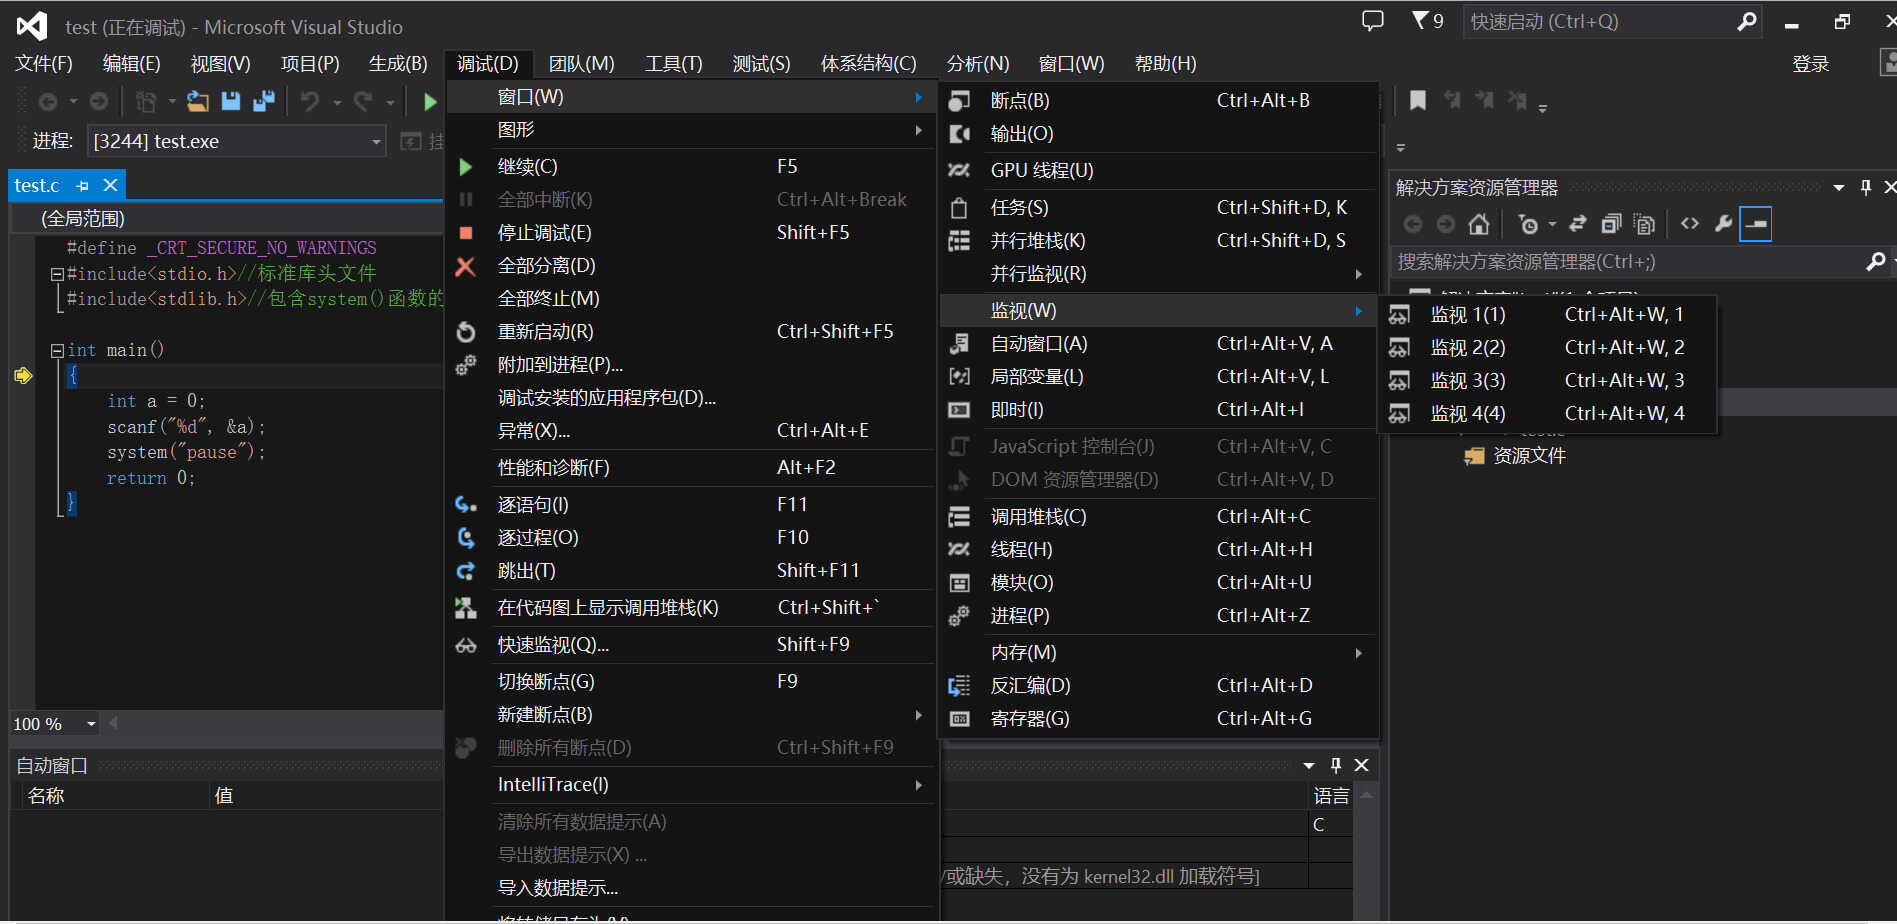Choose 停止调试(E) in Debug menu

coord(690,233)
